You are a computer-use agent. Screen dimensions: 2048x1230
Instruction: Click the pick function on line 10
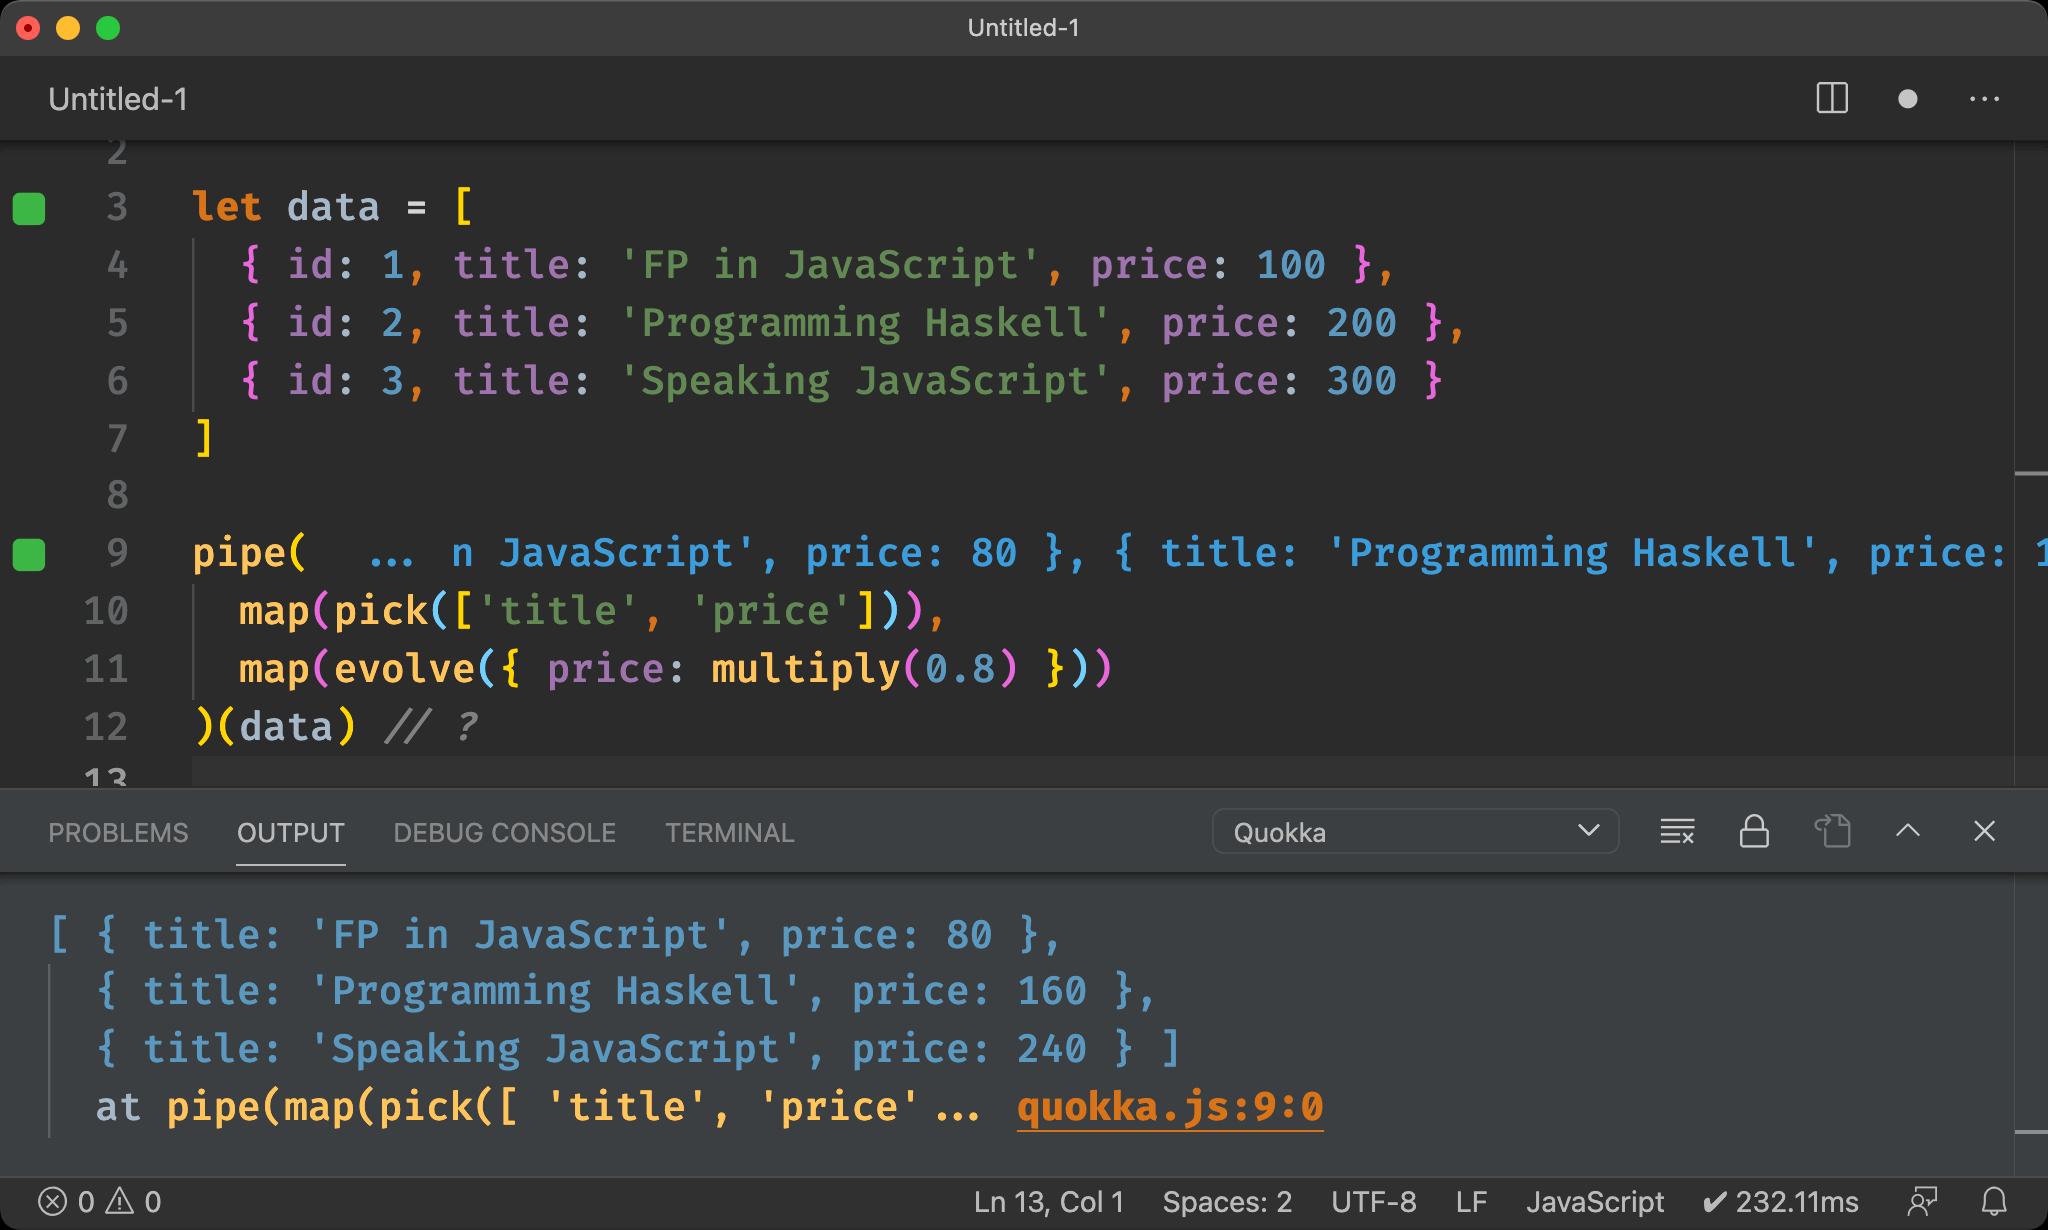pyautogui.click(x=381, y=611)
